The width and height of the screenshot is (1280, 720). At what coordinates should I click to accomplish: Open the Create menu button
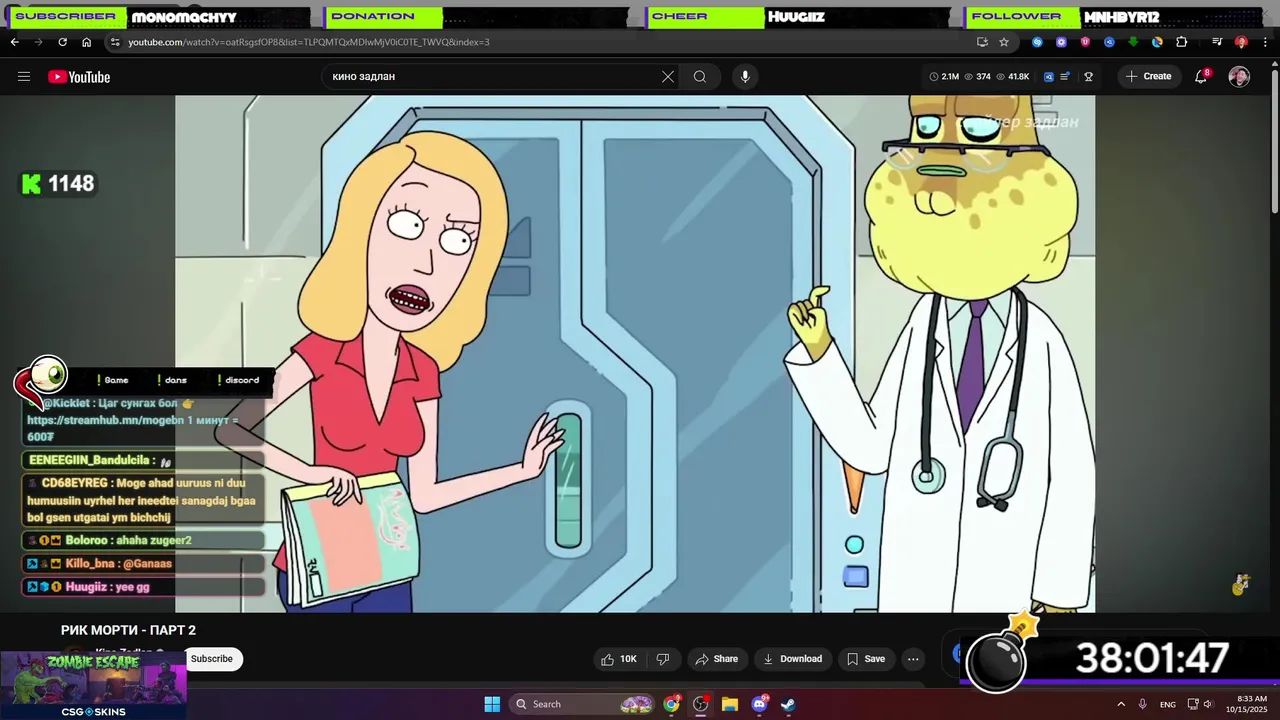pyautogui.click(x=1148, y=76)
